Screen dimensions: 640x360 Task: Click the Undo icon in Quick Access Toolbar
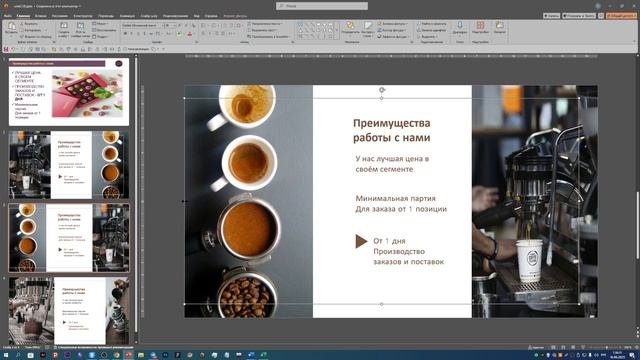13,49
